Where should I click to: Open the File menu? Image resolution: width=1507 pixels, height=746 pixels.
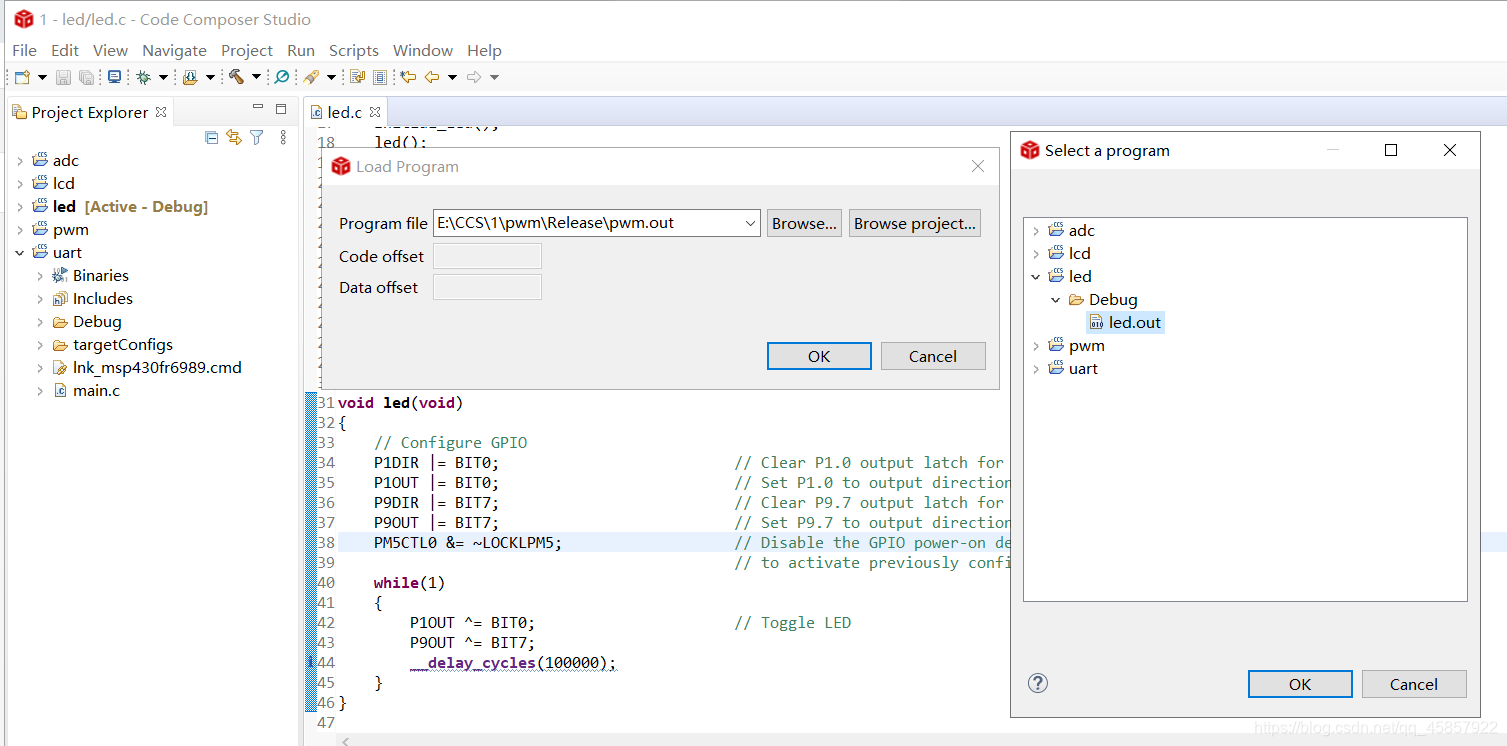click(24, 50)
